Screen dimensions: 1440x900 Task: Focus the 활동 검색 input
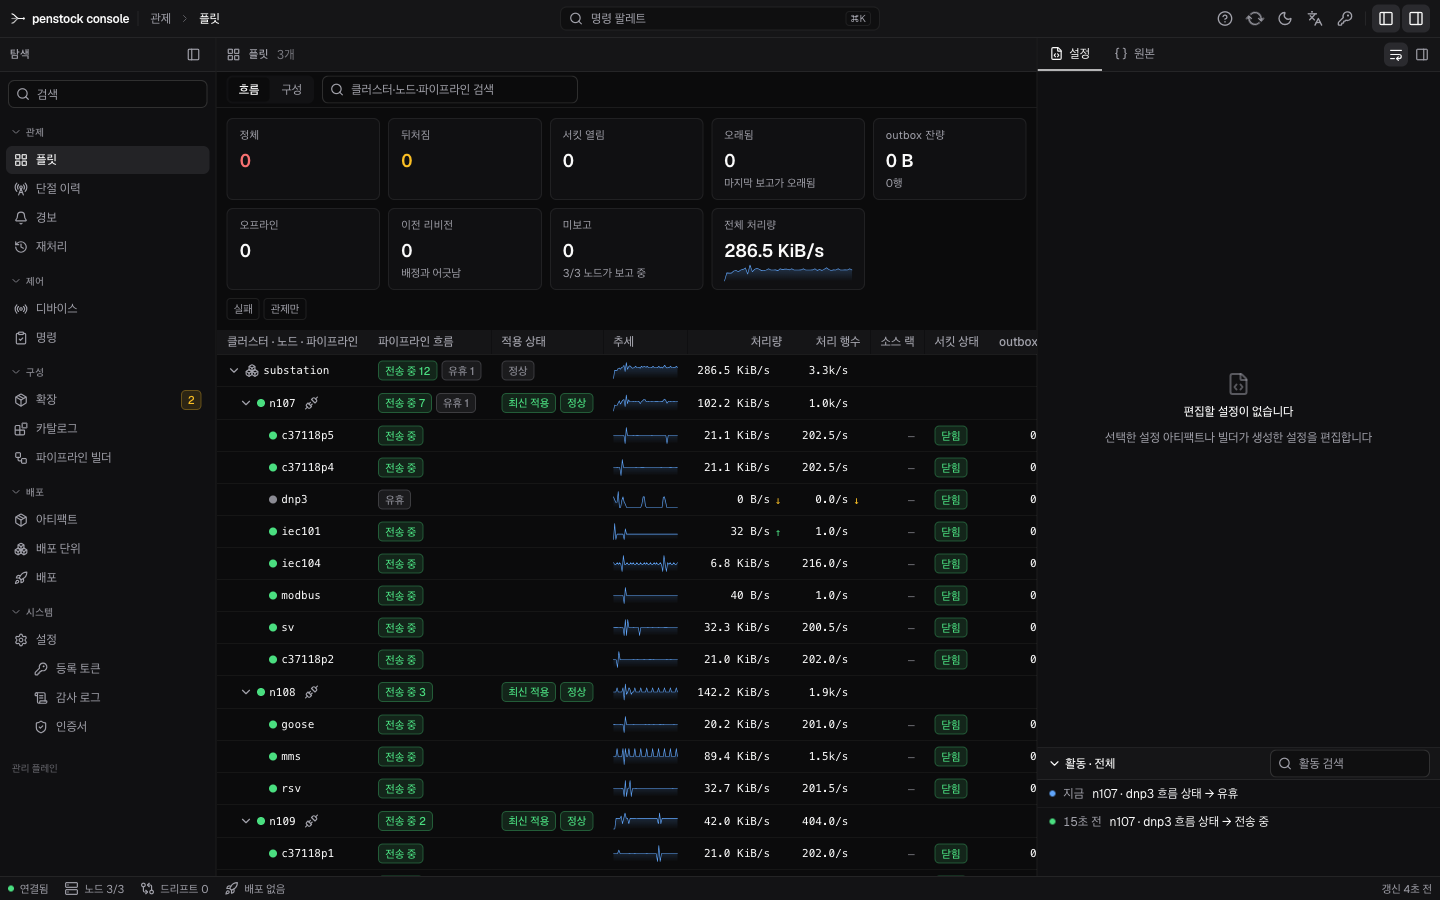1350,764
